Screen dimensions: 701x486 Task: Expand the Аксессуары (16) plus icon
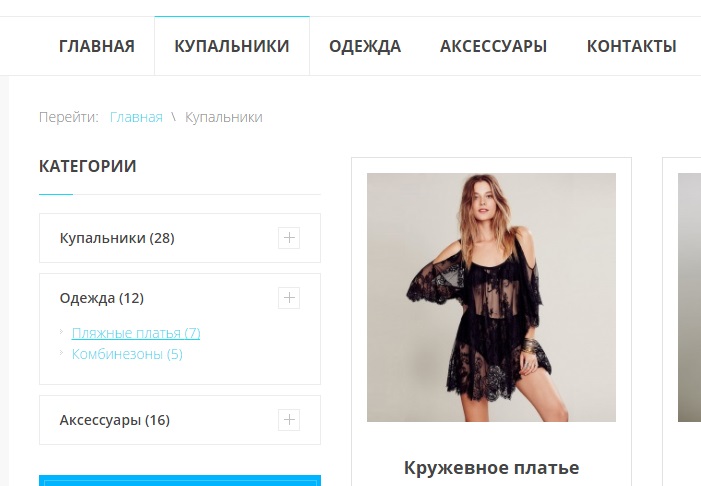point(289,420)
